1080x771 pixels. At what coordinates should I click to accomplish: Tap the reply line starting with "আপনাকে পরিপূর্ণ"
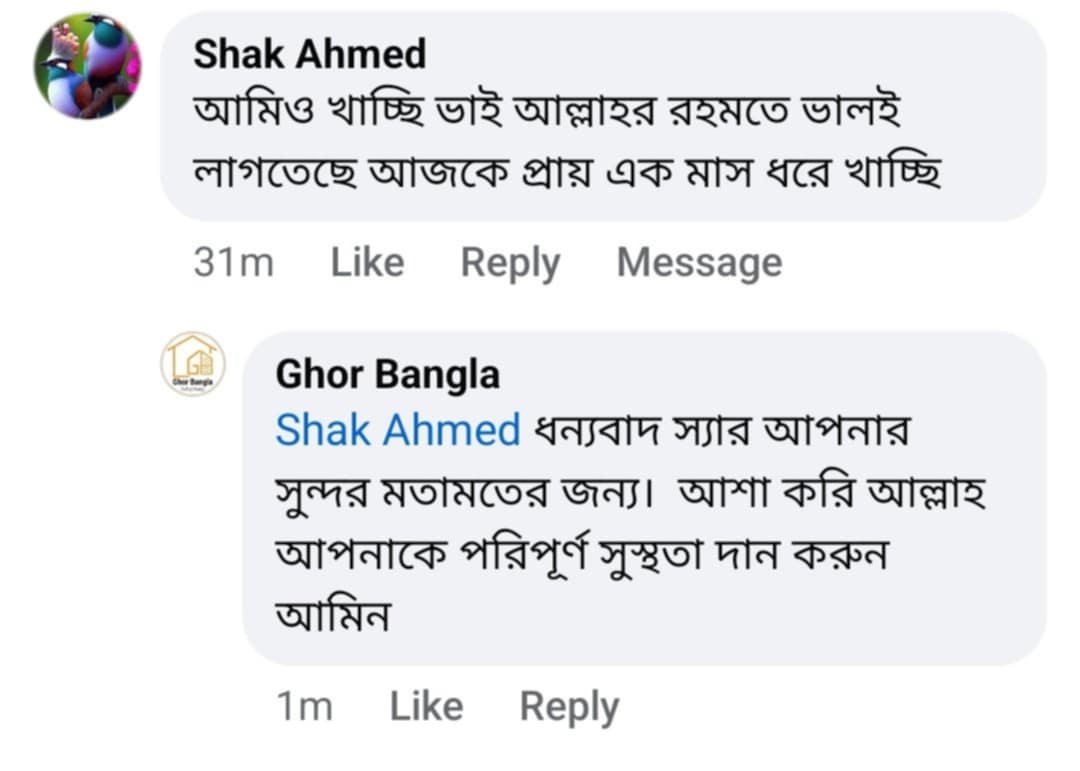[x=580, y=556]
